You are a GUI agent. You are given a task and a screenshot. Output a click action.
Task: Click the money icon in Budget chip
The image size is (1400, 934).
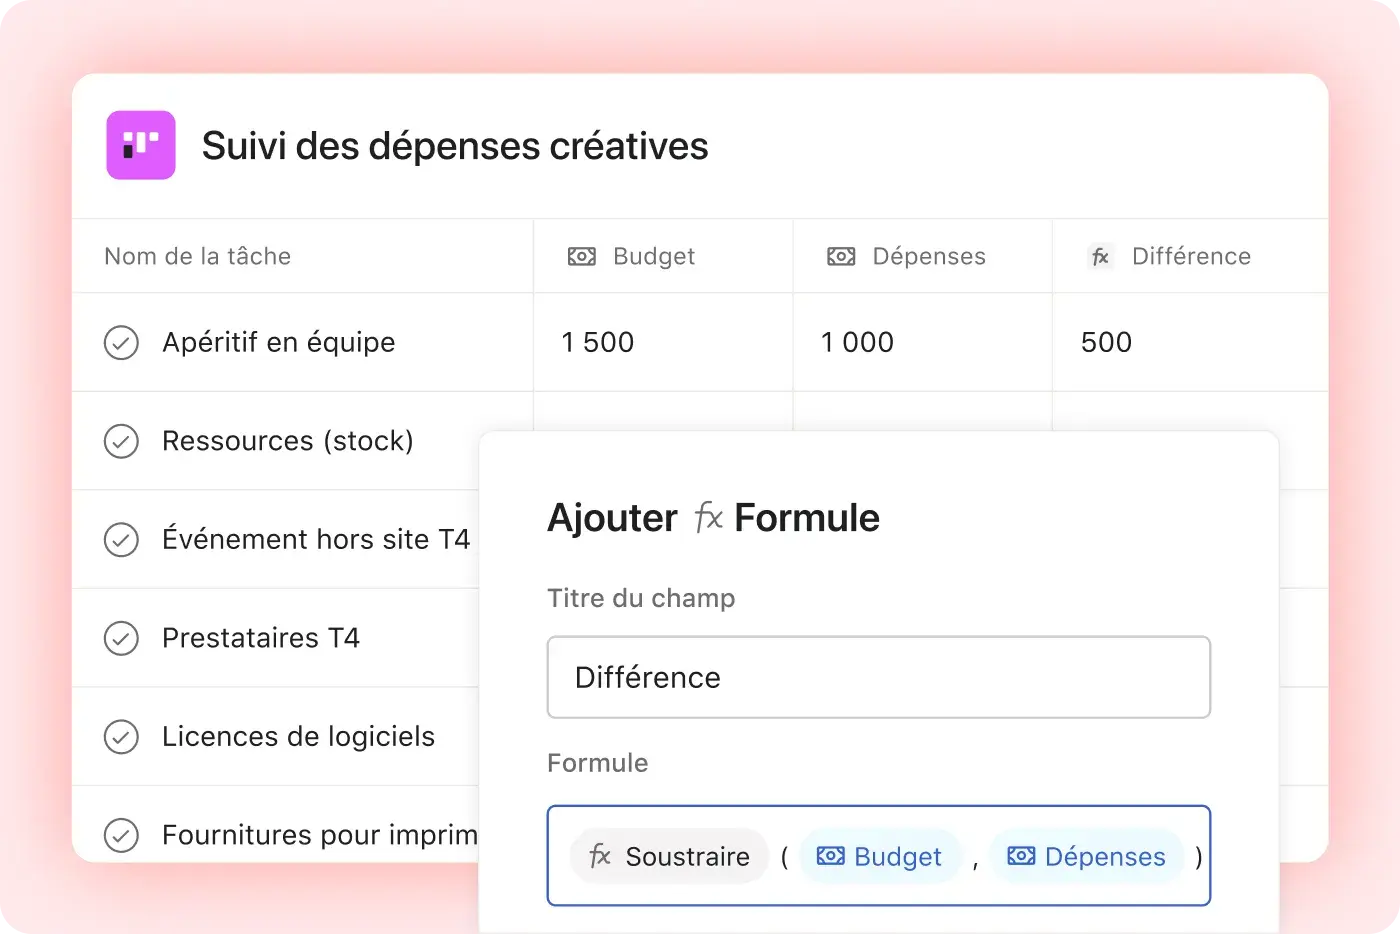click(x=830, y=856)
